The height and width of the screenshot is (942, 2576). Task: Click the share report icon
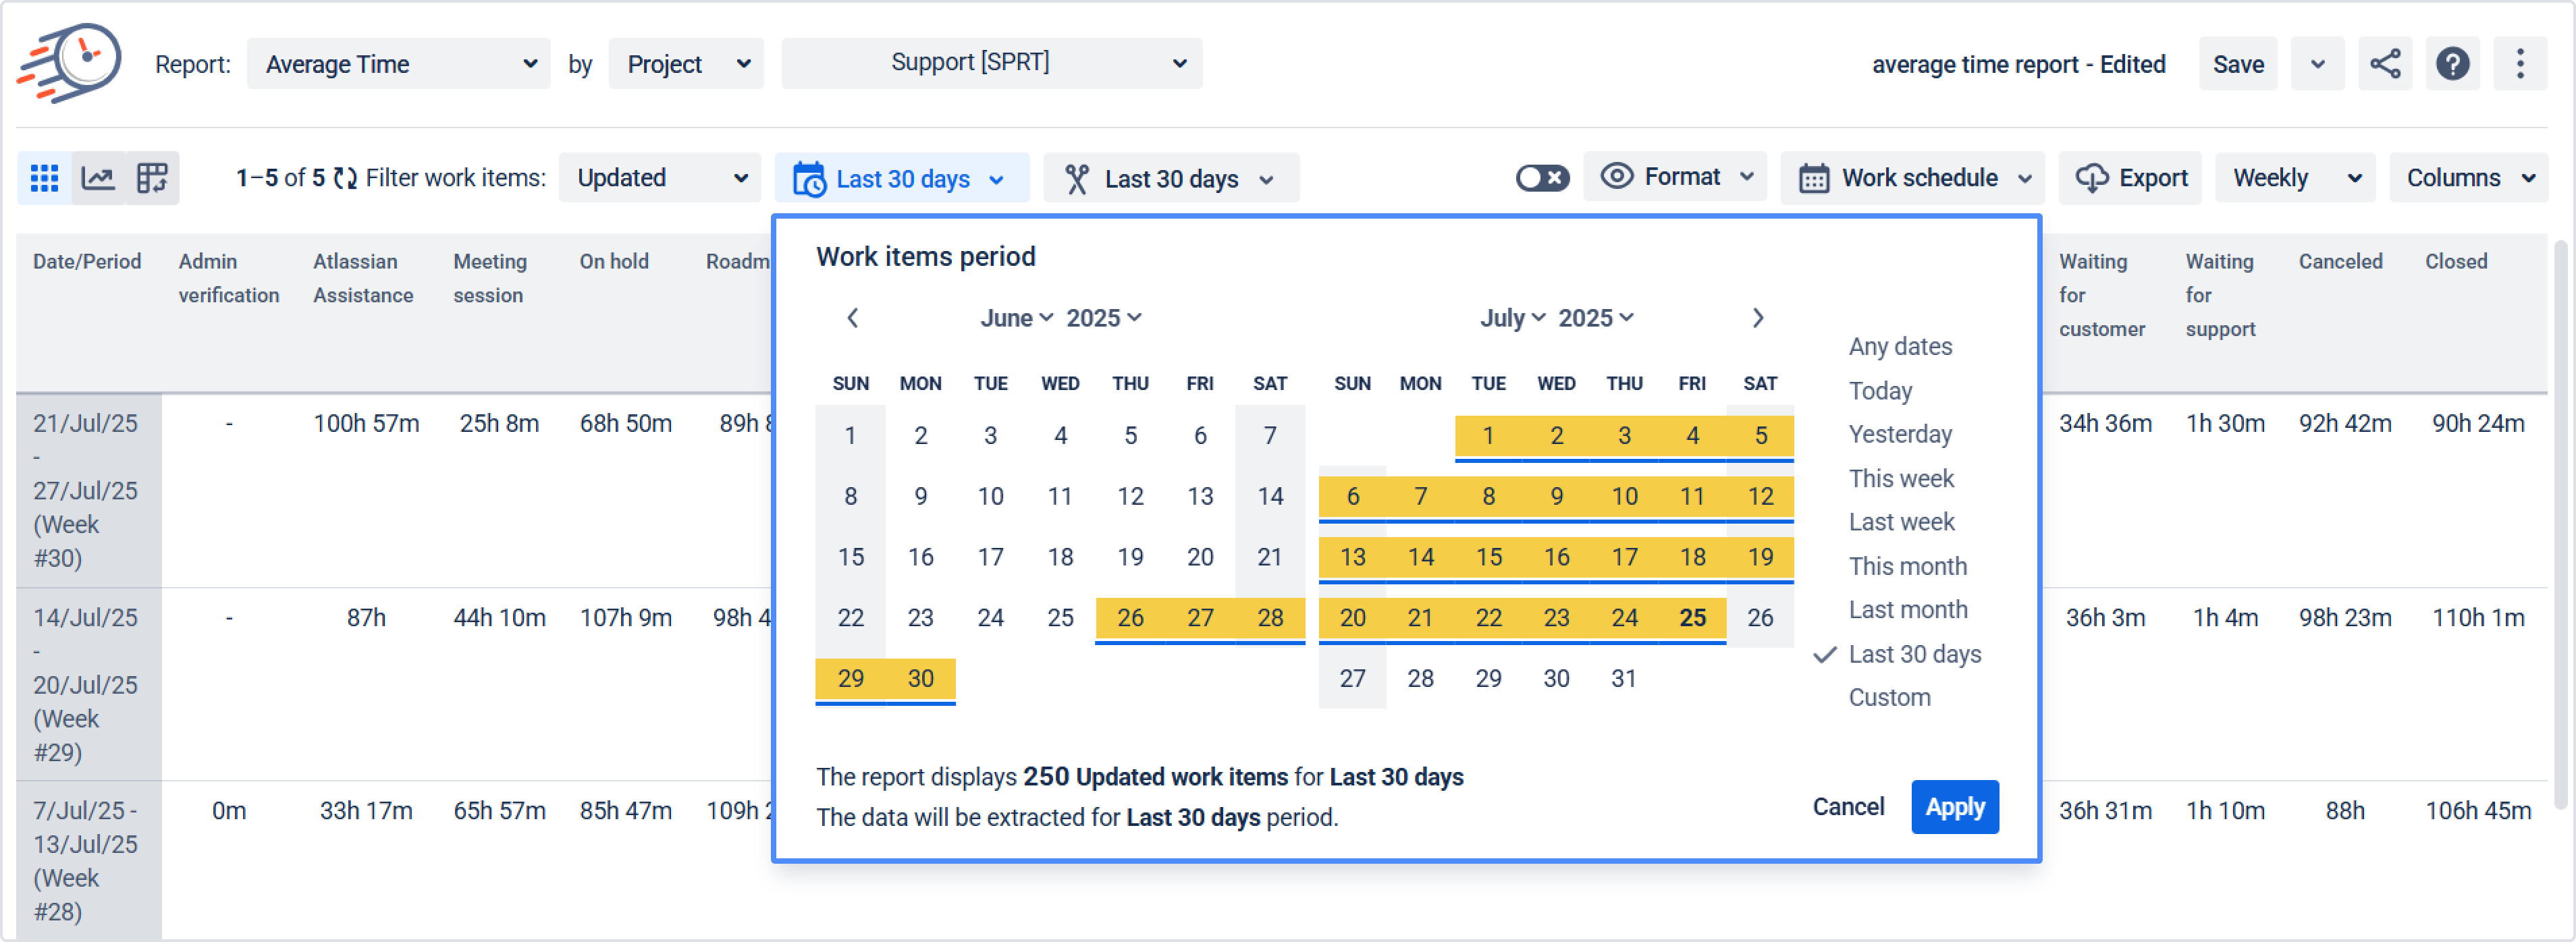(x=2384, y=64)
